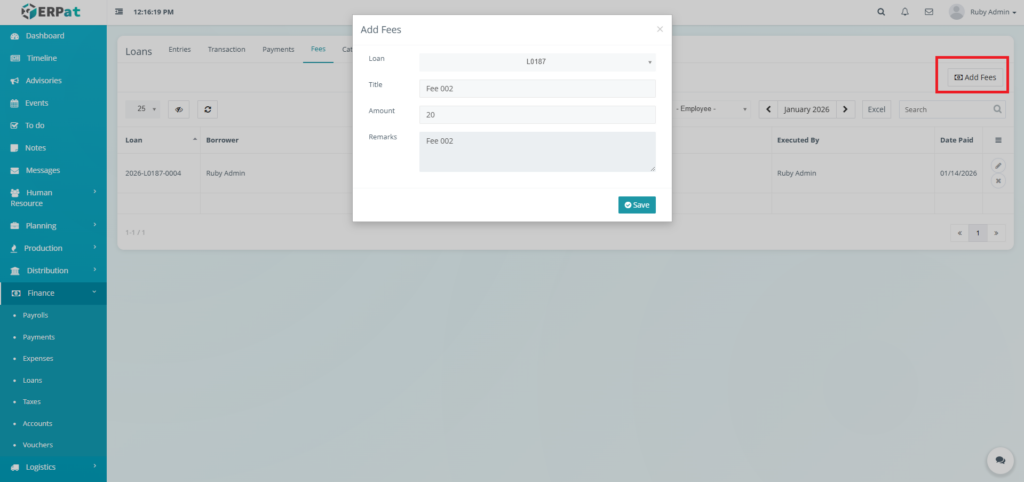Open Payments under Finance in sidebar
The width and height of the screenshot is (1024, 482).
point(39,337)
